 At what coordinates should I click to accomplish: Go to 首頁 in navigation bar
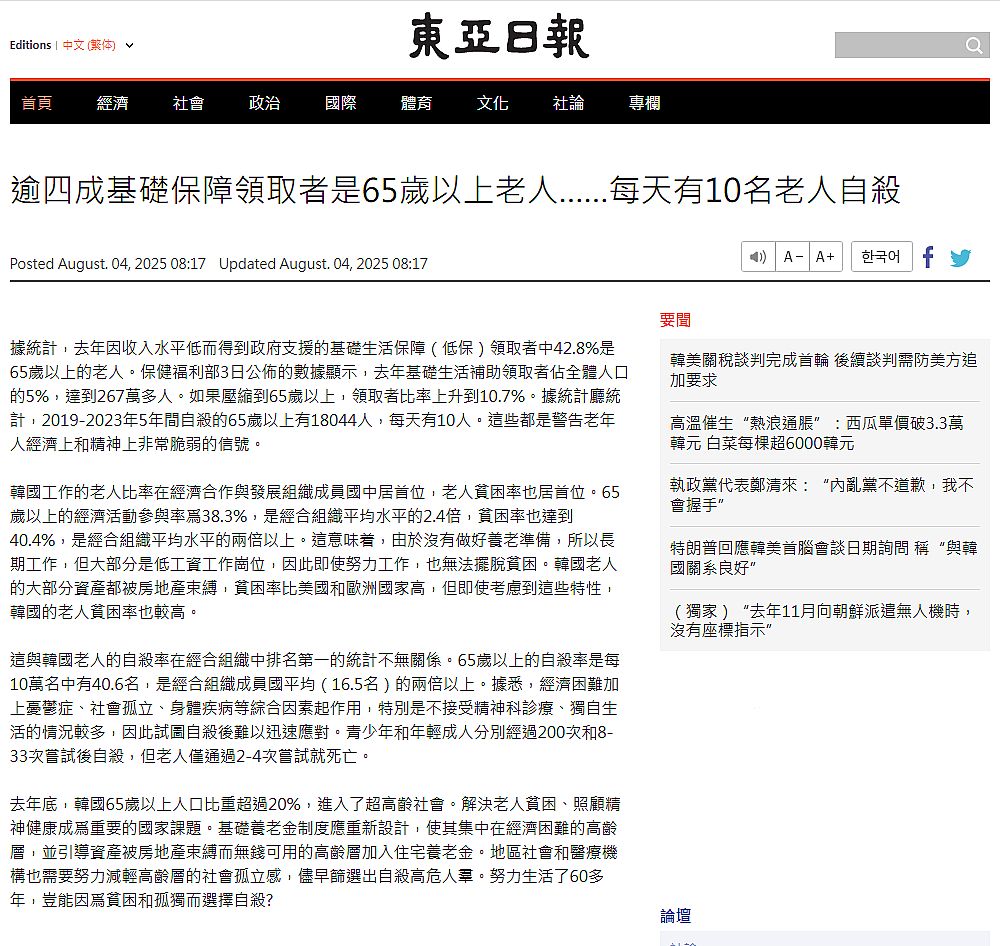(37, 103)
